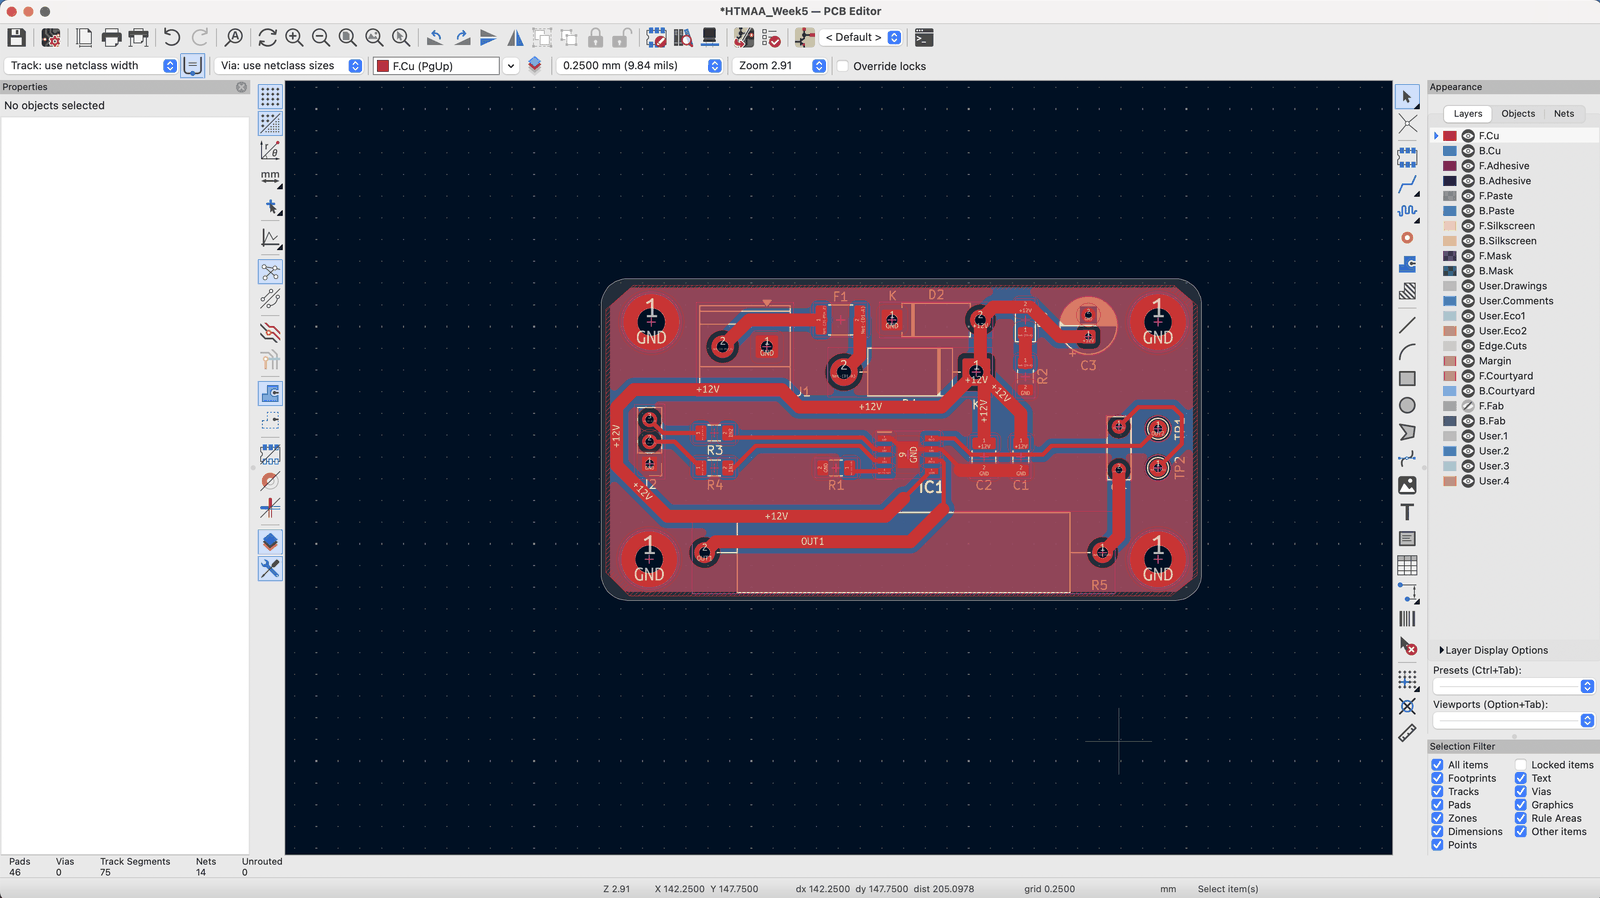Screen dimensions: 1600x898
Task: Refresh the board view
Action: point(267,38)
